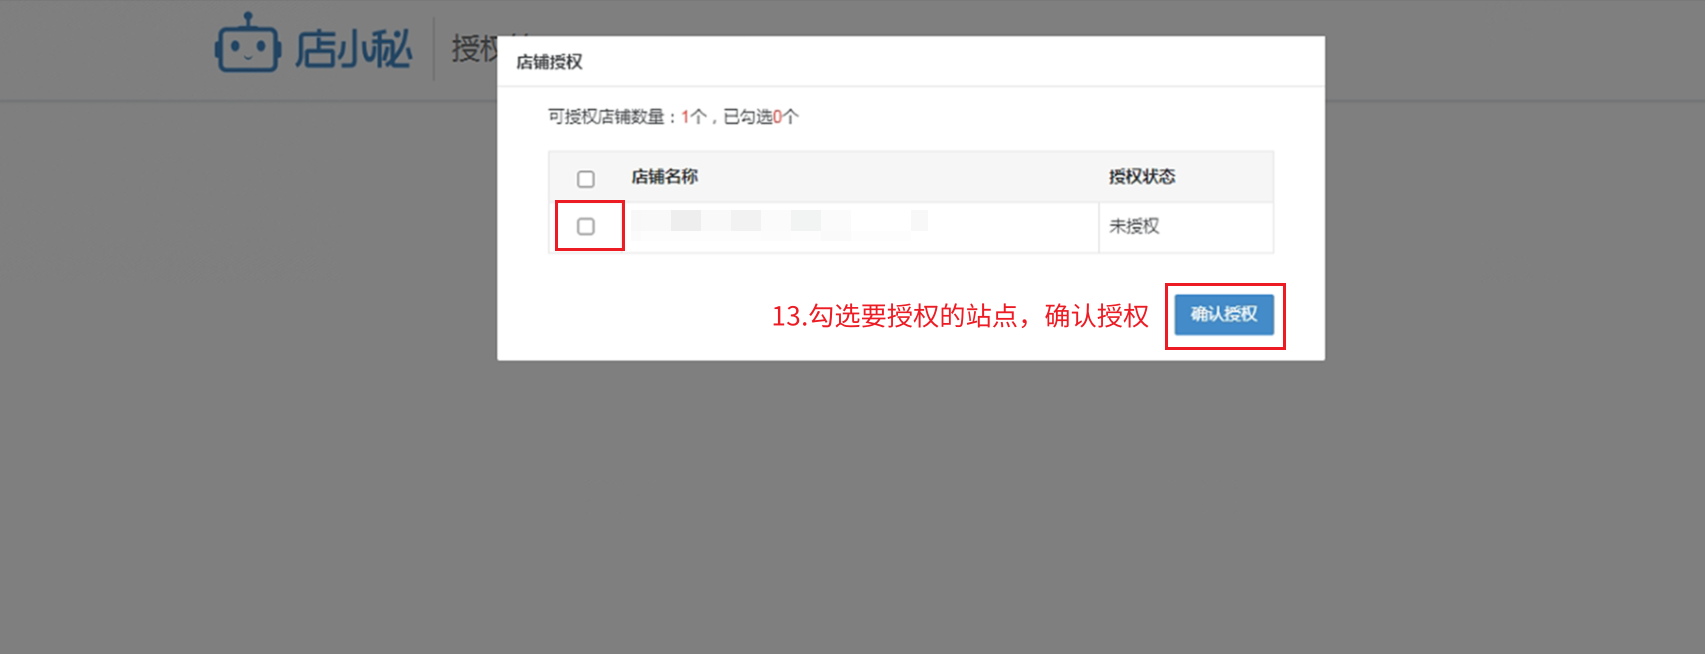
Task: Click the 店铺授权 dialog title
Action: (549, 62)
